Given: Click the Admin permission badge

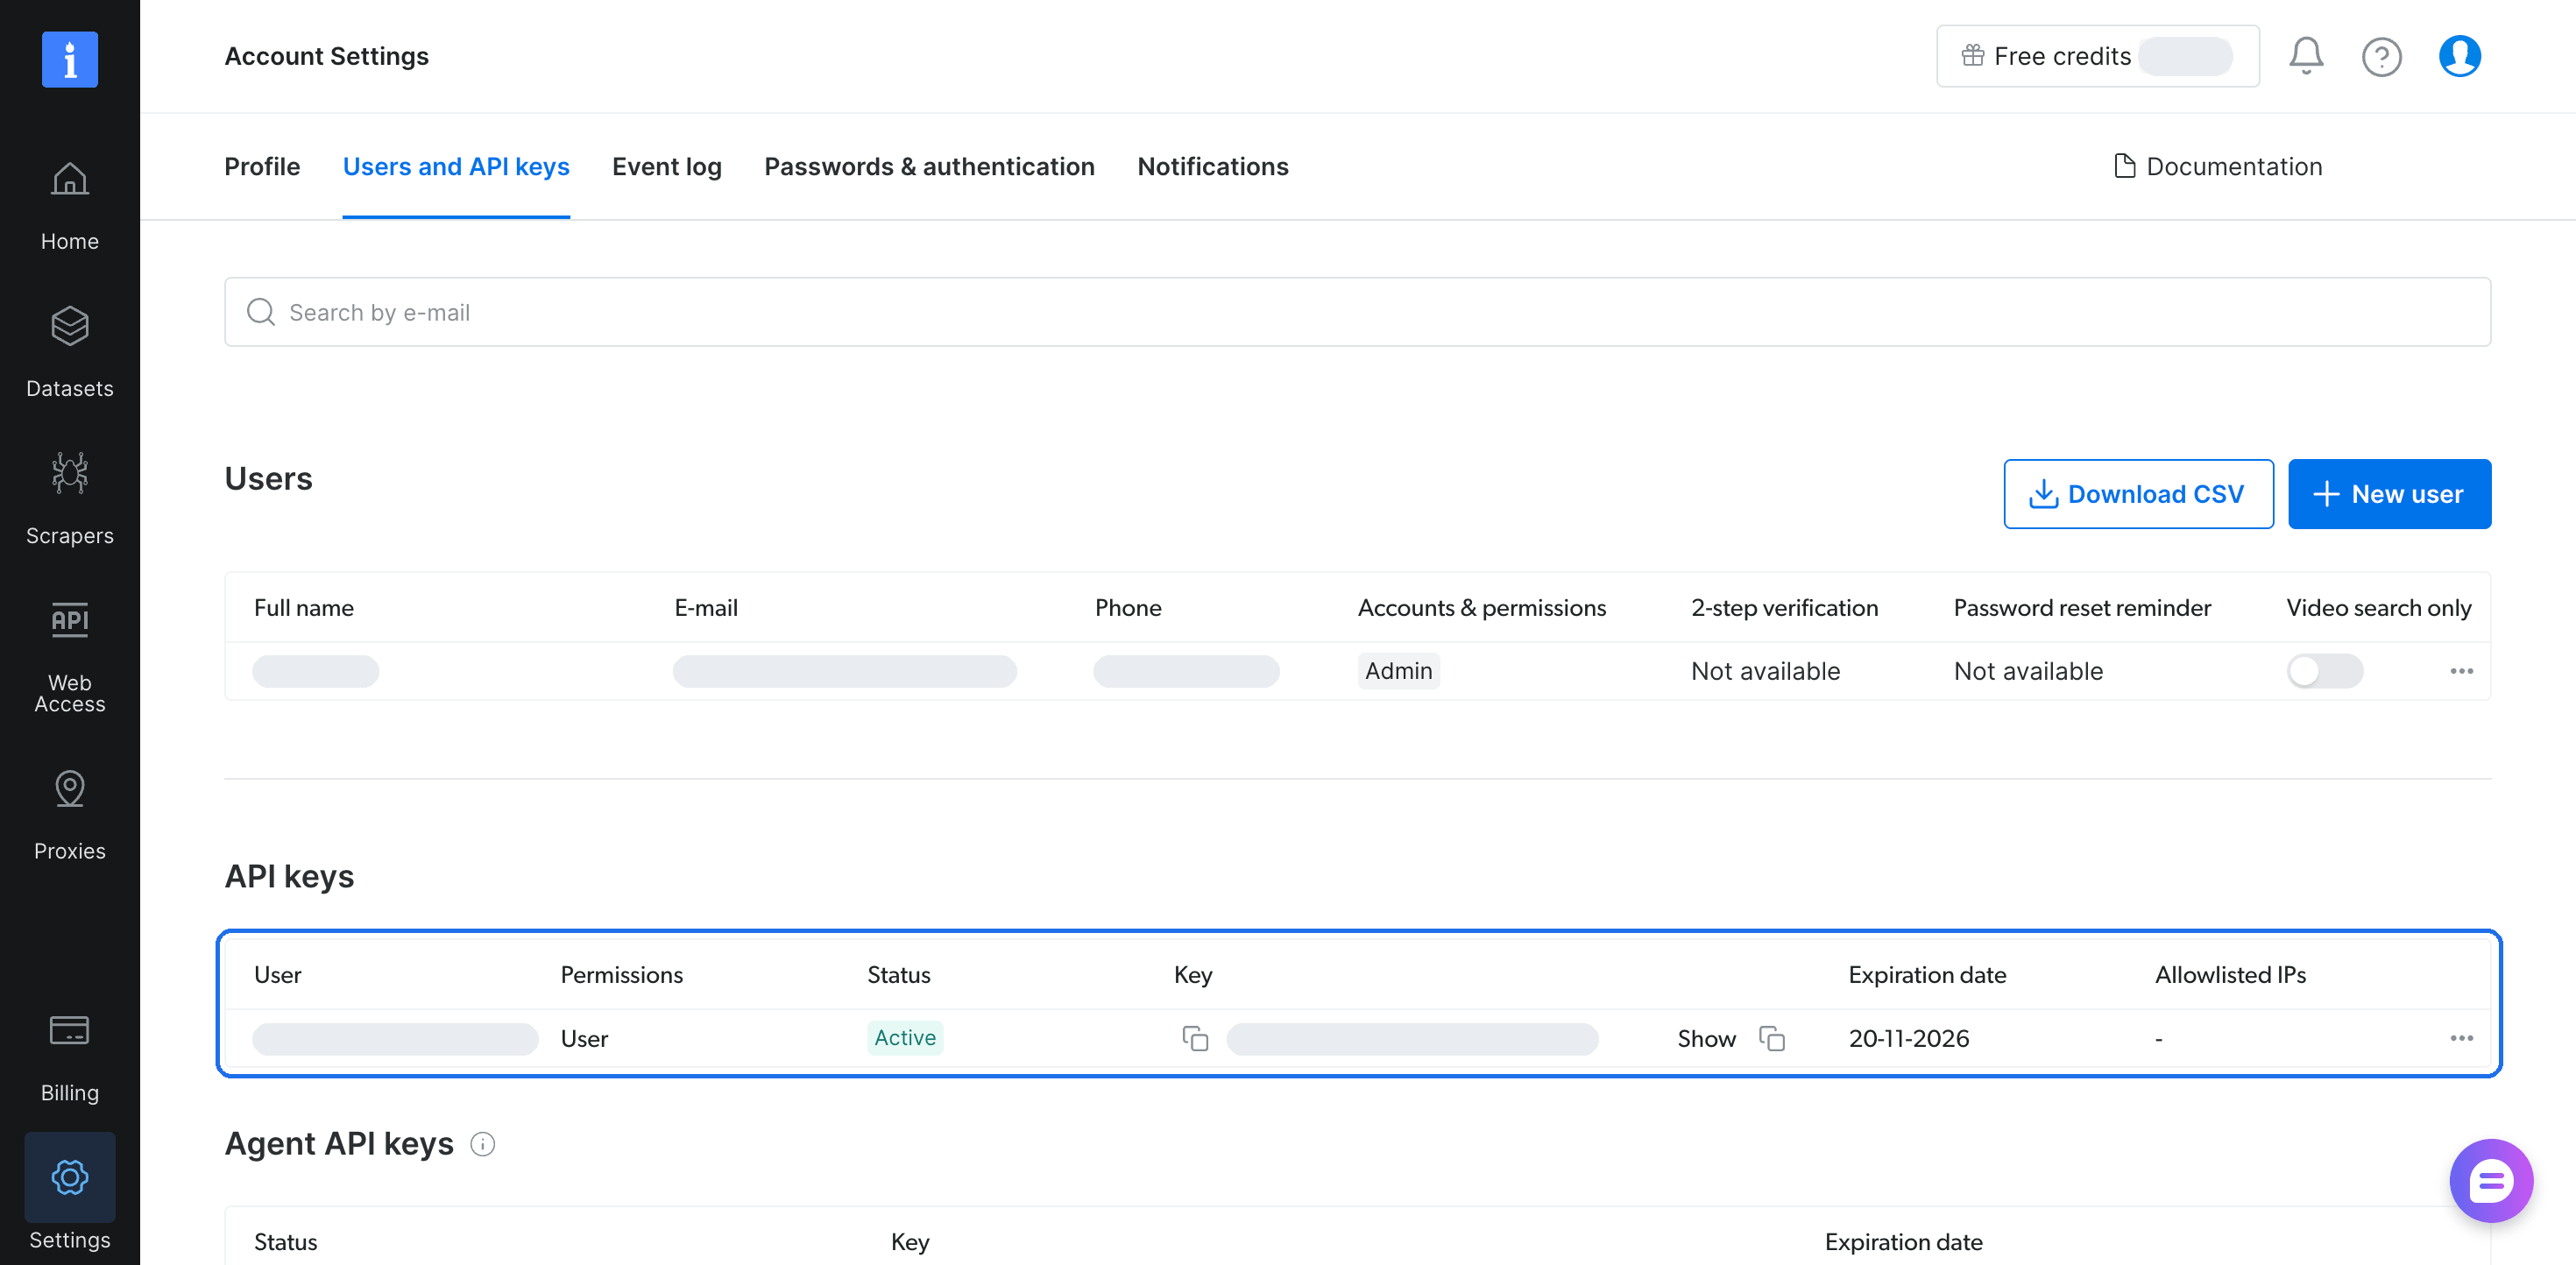Looking at the screenshot, I should pyautogui.click(x=1398, y=671).
